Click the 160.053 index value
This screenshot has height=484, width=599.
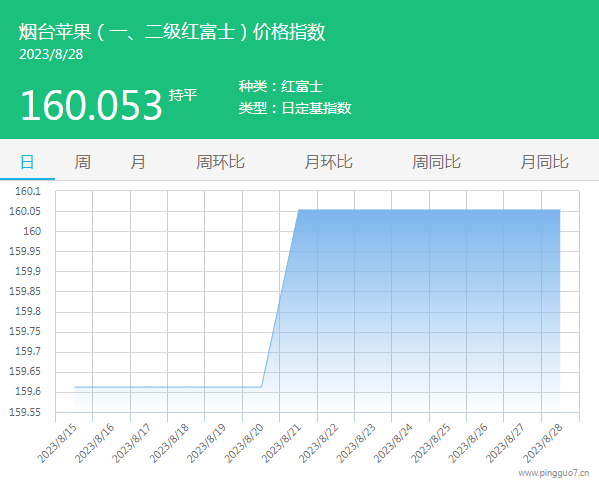[x=92, y=105]
